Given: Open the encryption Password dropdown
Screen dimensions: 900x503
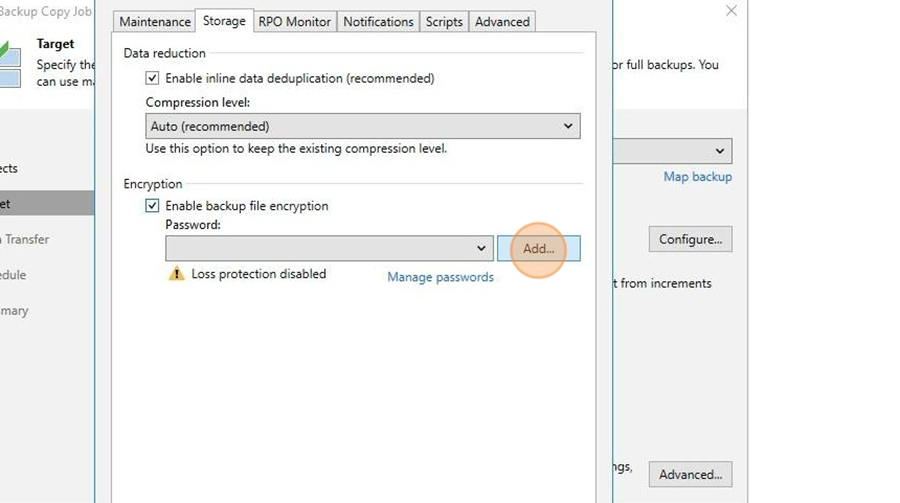Looking at the screenshot, I should (329, 248).
